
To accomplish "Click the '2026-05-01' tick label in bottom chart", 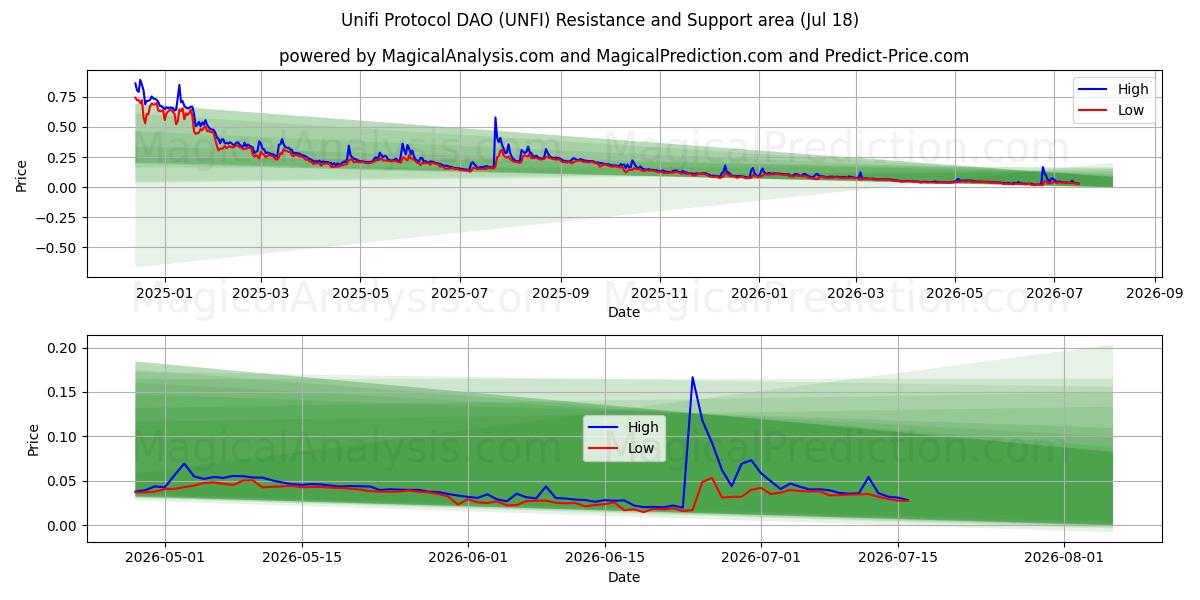I will 165,559.
